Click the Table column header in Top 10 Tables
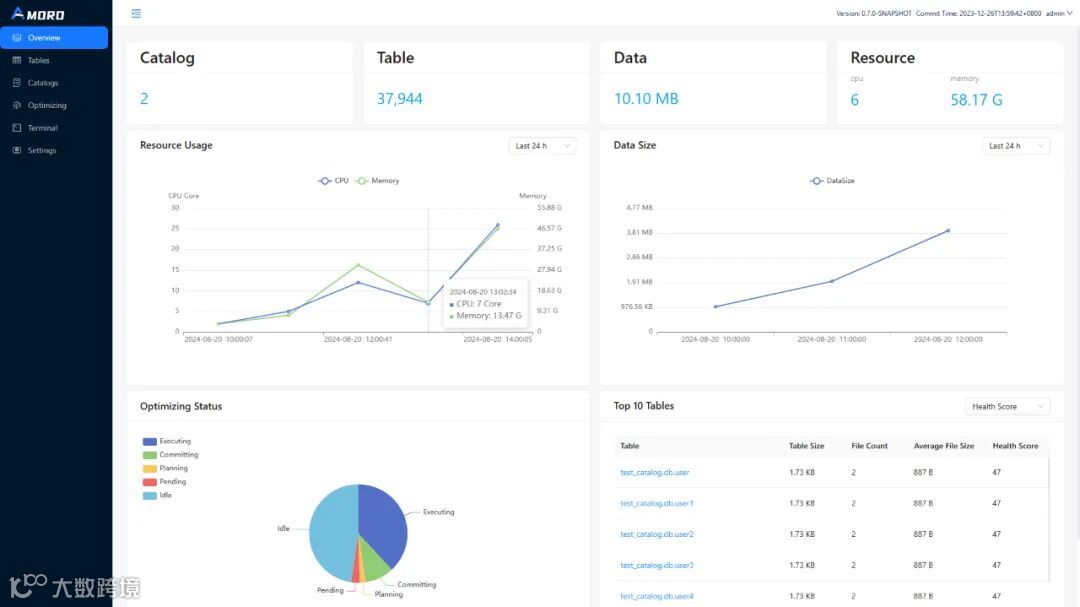This screenshot has width=1080, height=607. tap(630, 446)
